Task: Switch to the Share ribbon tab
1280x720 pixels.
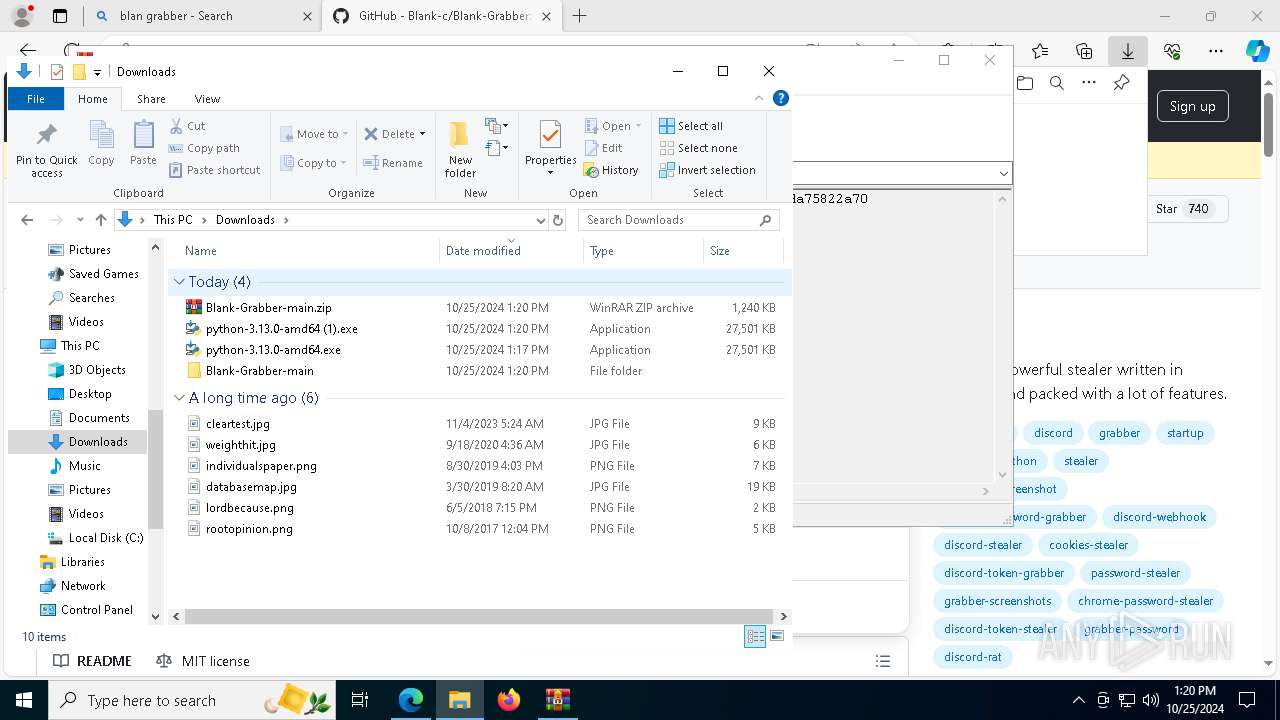Action: coord(151,99)
